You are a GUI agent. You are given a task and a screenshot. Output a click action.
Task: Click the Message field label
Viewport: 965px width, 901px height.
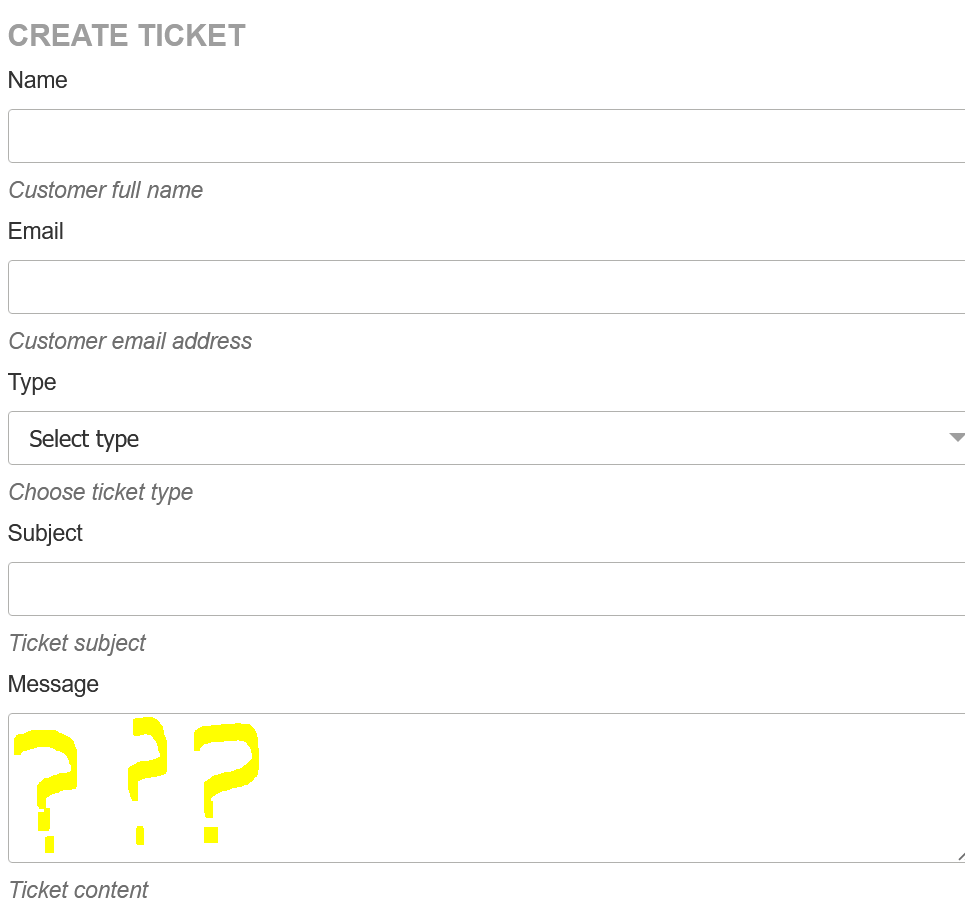click(x=53, y=684)
